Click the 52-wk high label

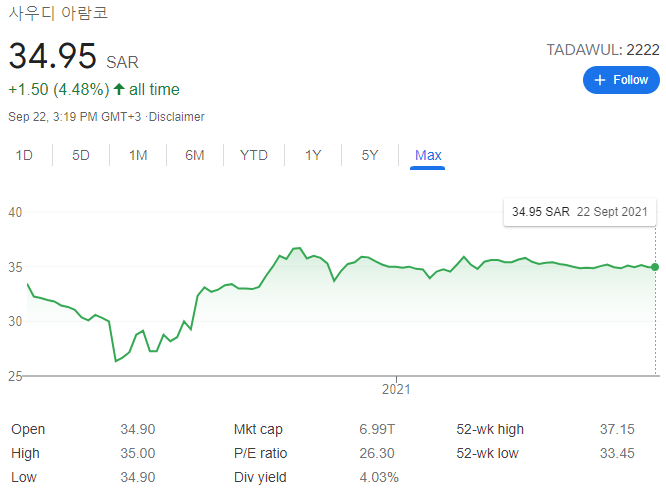pos(490,430)
